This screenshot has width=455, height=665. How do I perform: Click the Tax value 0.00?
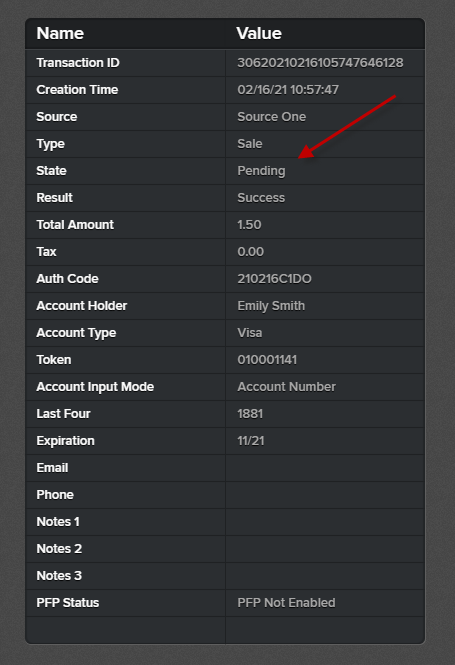[x=251, y=252]
